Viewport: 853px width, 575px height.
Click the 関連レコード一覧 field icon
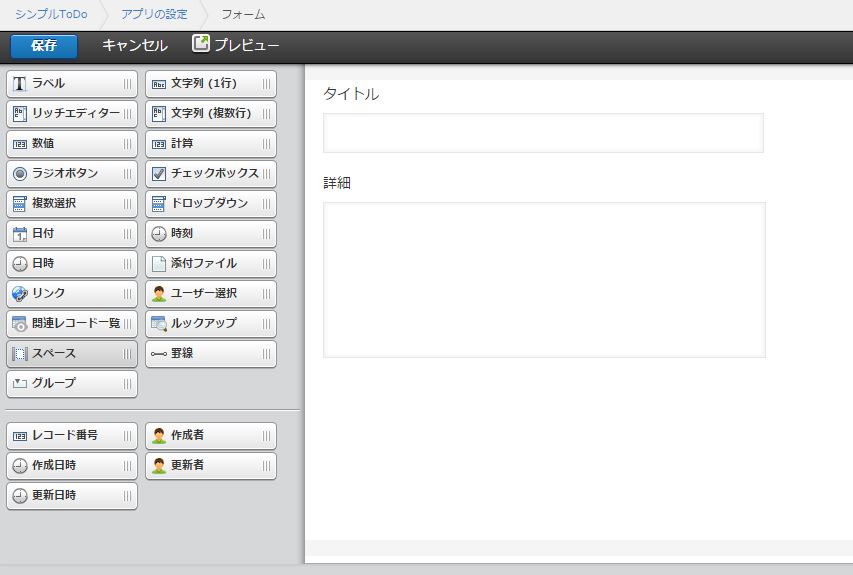point(20,324)
